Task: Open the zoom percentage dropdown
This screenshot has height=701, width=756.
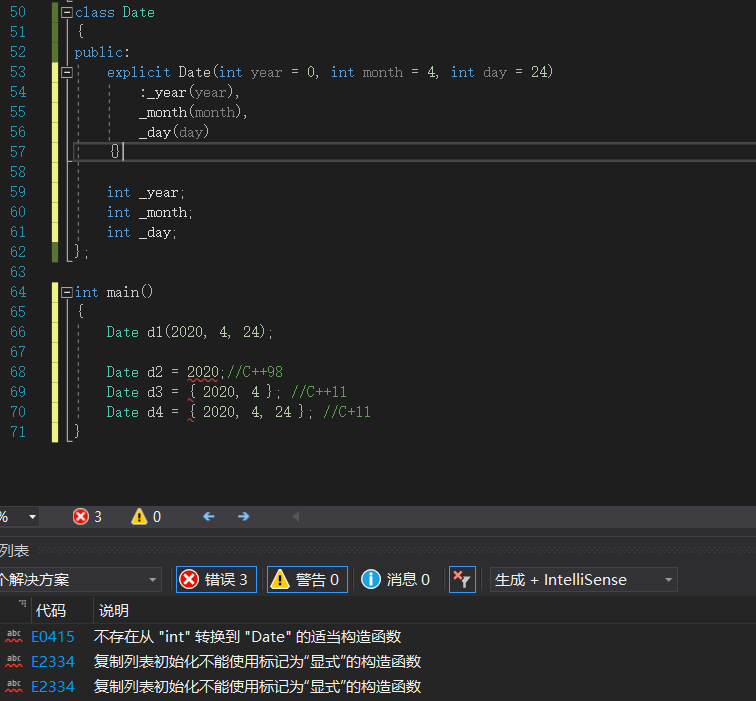Action: coord(32,517)
